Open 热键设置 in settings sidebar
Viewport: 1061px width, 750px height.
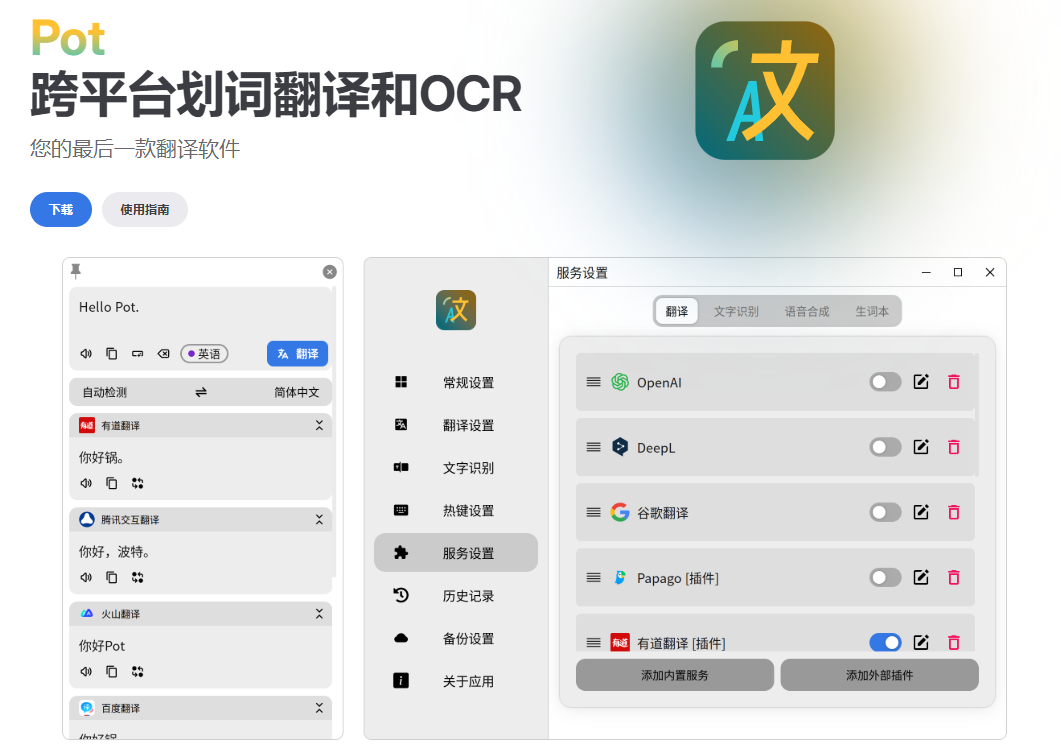455,510
